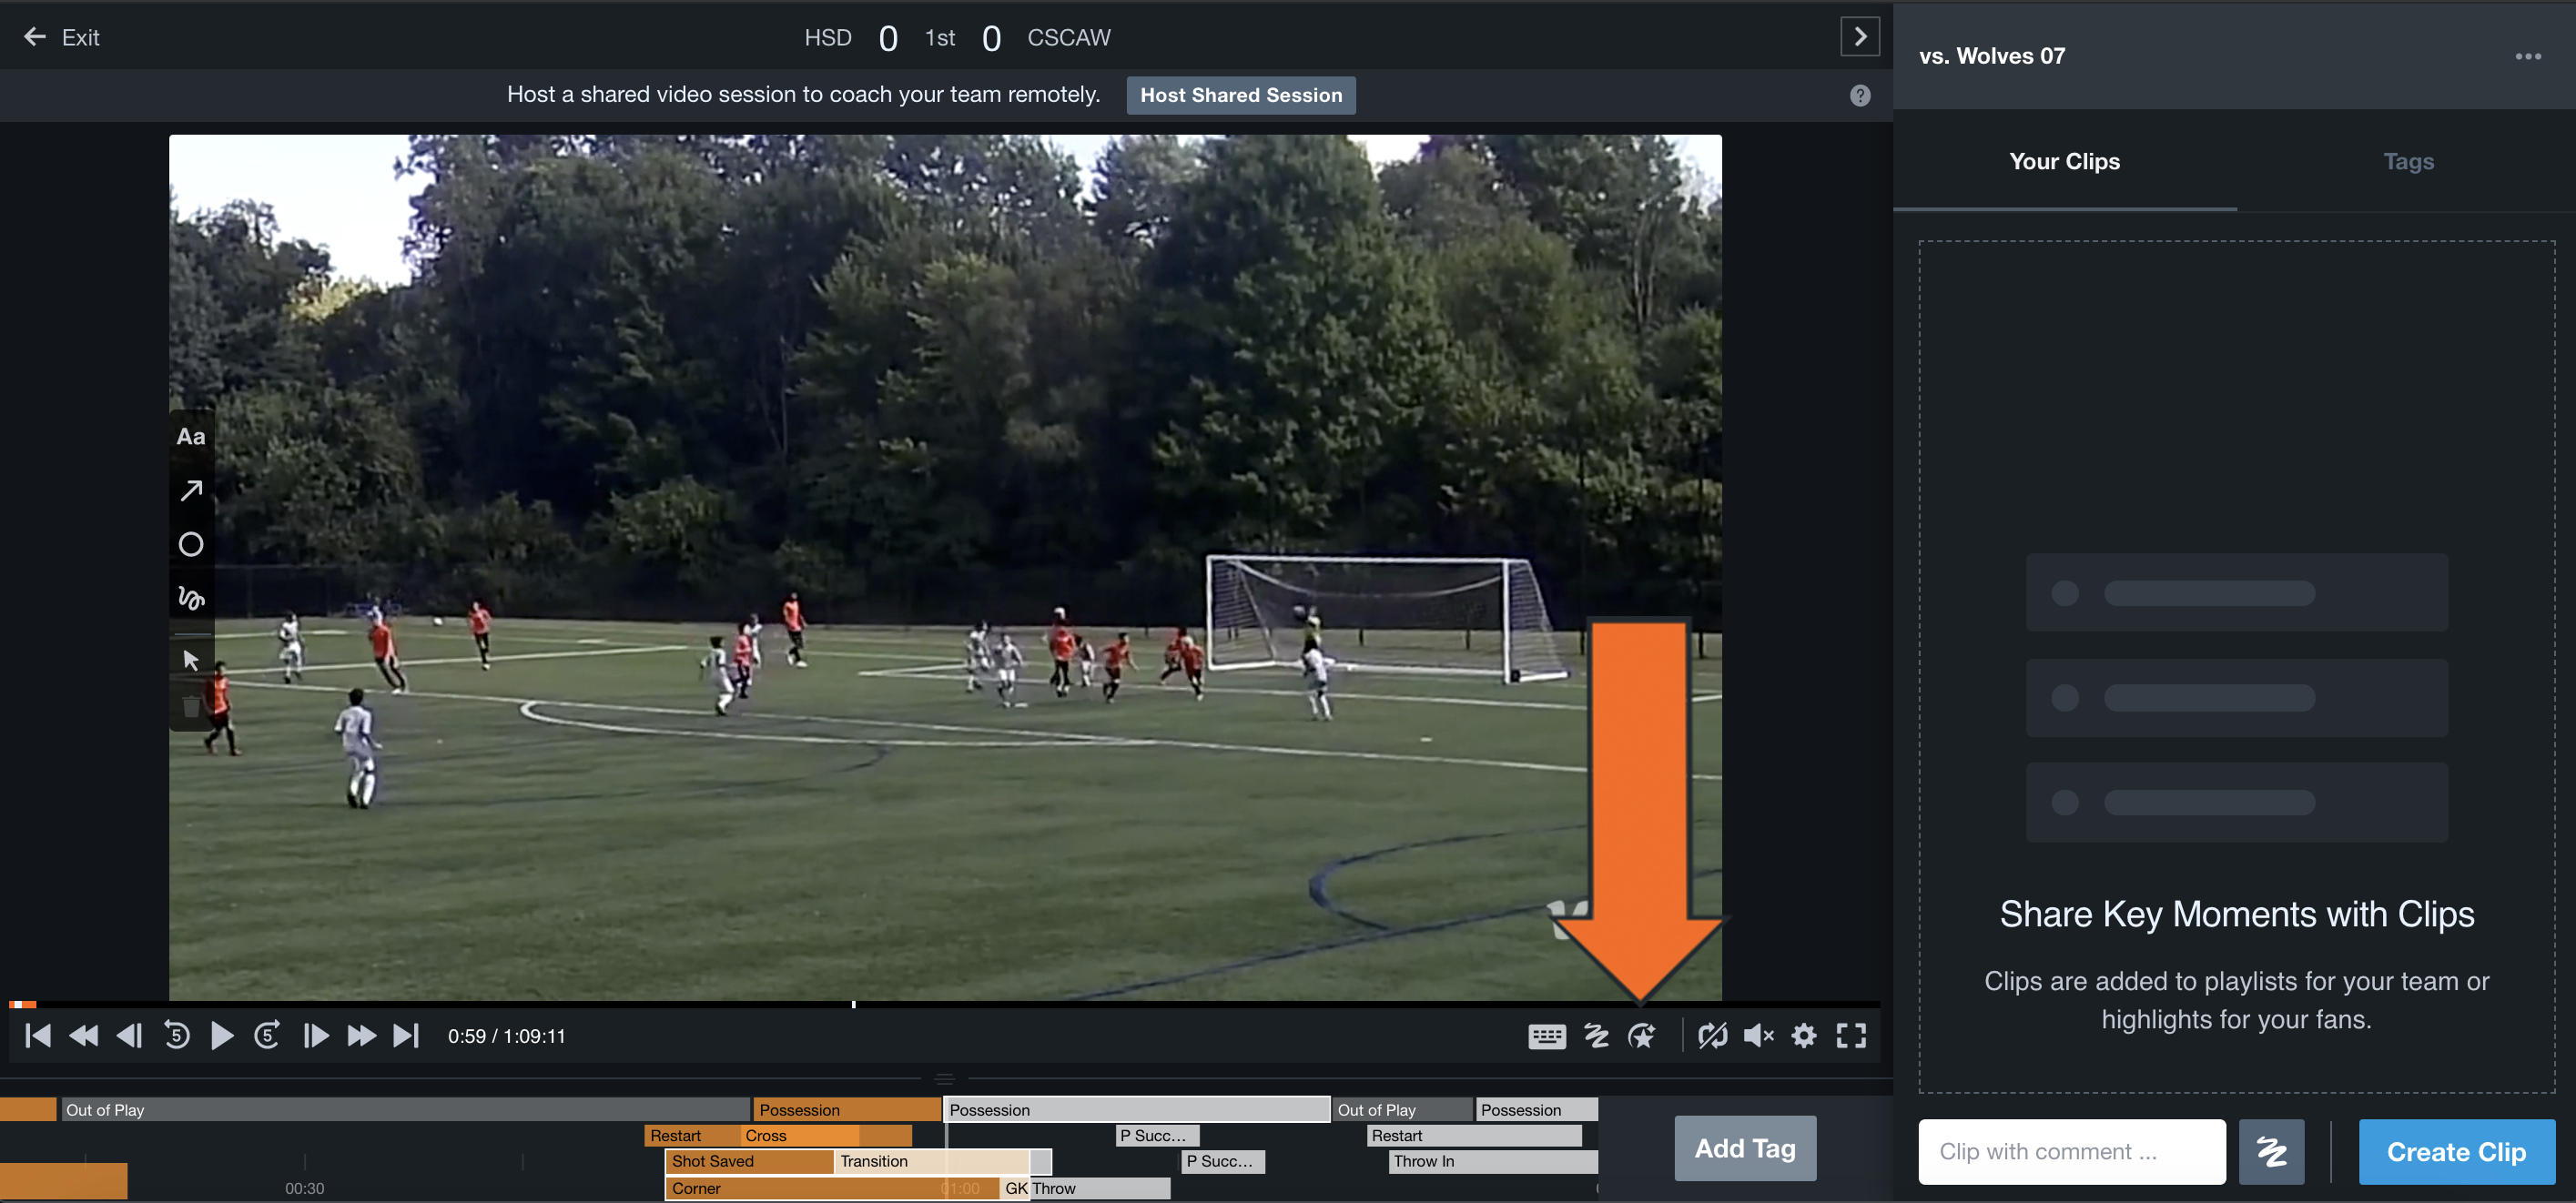Viewport: 2576px width, 1203px height.
Task: Select the Your Clips tab
Action: (2065, 161)
